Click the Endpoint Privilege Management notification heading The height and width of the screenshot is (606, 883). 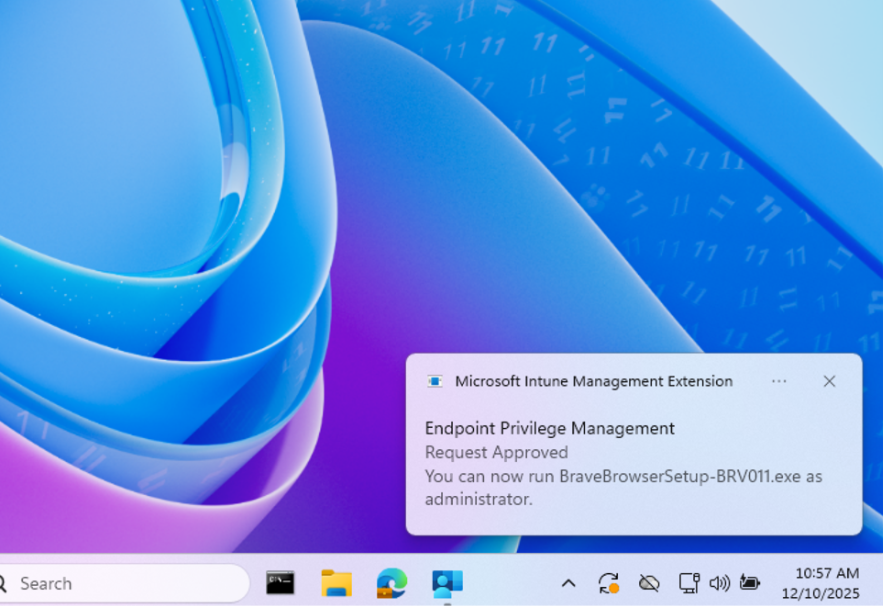pos(549,428)
